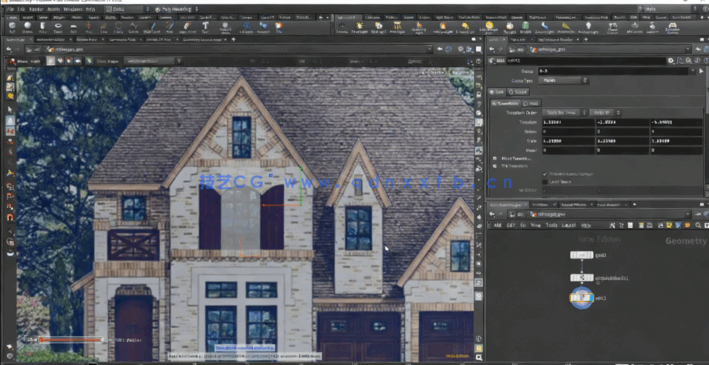Select the edit1 node
Image resolution: width=709 pixels, height=365 pixels.
point(582,298)
